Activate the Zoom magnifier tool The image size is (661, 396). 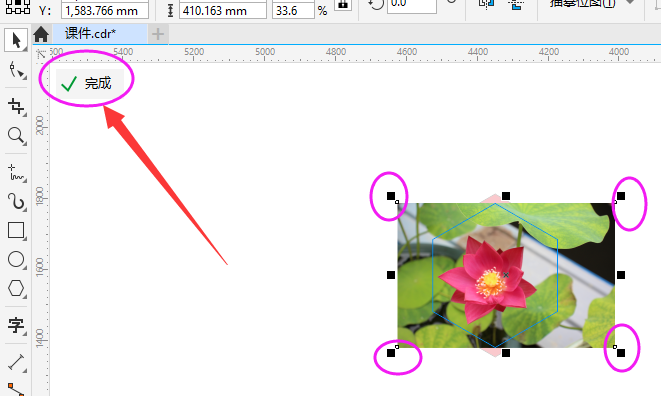click(16, 135)
